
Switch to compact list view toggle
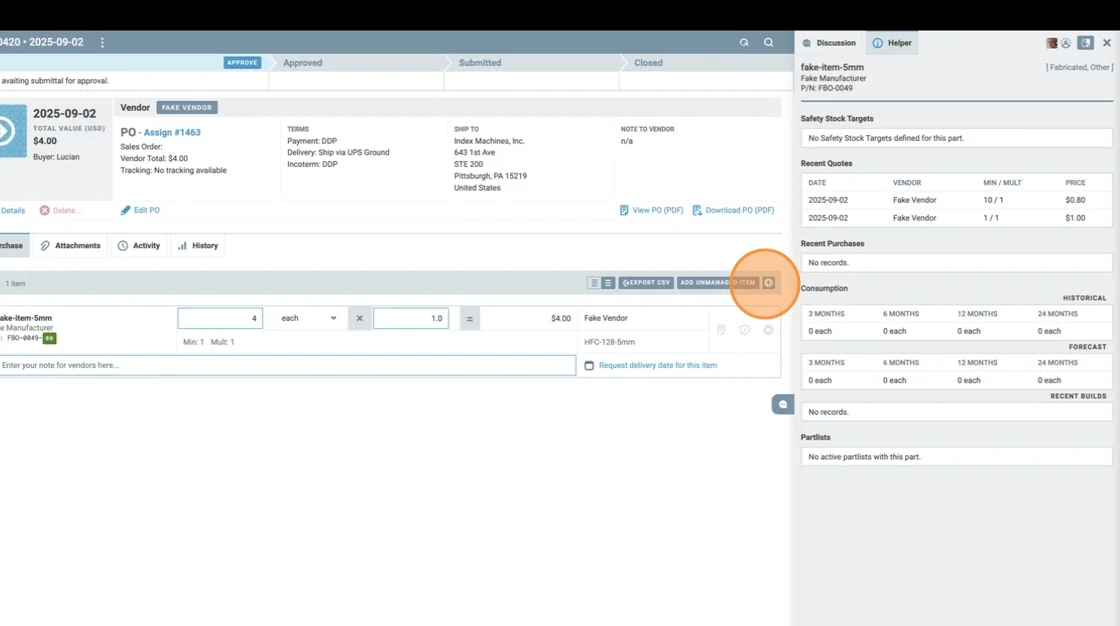(594, 283)
